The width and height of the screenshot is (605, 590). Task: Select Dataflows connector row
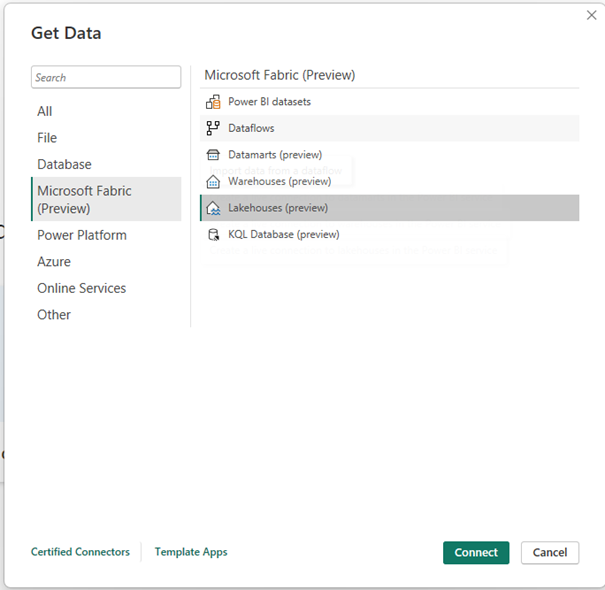tap(389, 128)
